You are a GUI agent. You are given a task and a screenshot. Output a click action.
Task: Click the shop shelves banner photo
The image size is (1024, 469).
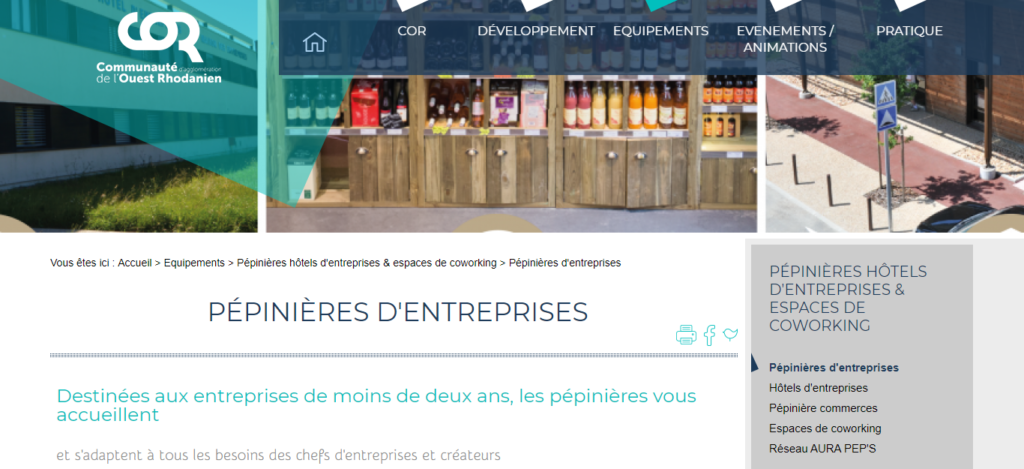511,154
